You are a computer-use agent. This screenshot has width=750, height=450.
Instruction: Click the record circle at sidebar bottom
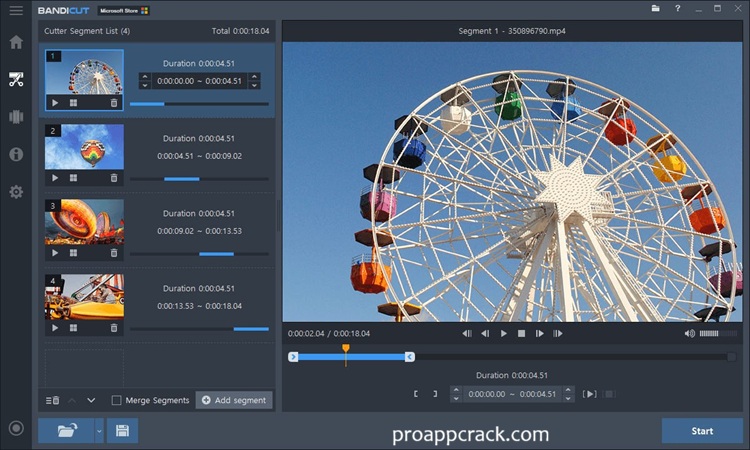(x=16, y=428)
